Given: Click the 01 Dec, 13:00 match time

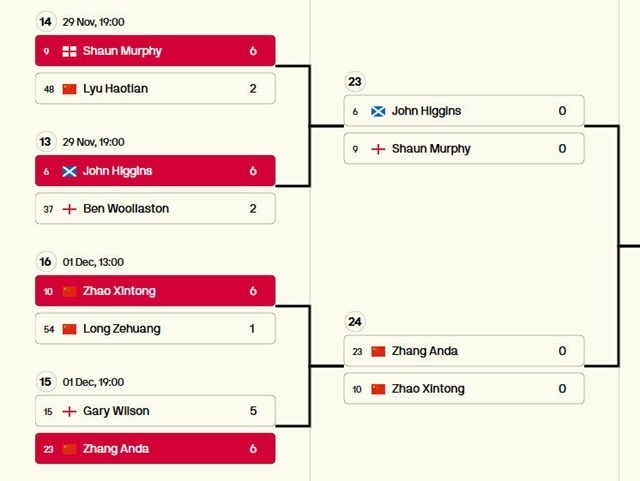Looking at the screenshot, I should click(x=93, y=262).
